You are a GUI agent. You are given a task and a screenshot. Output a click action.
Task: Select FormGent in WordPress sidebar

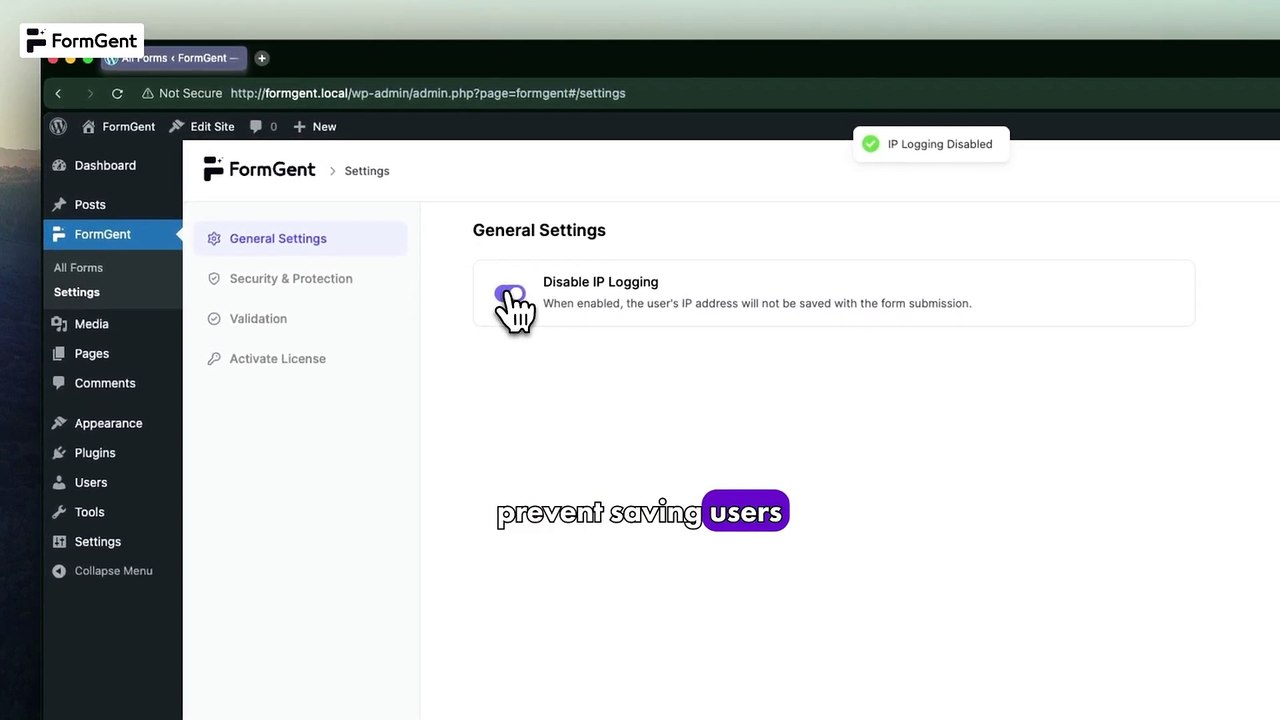tap(112, 234)
